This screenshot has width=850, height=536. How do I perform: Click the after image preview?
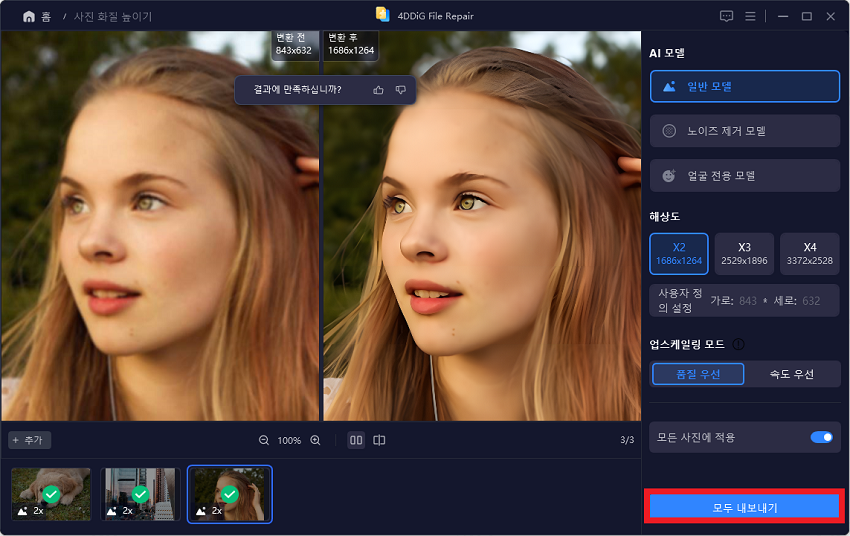coord(482,225)
